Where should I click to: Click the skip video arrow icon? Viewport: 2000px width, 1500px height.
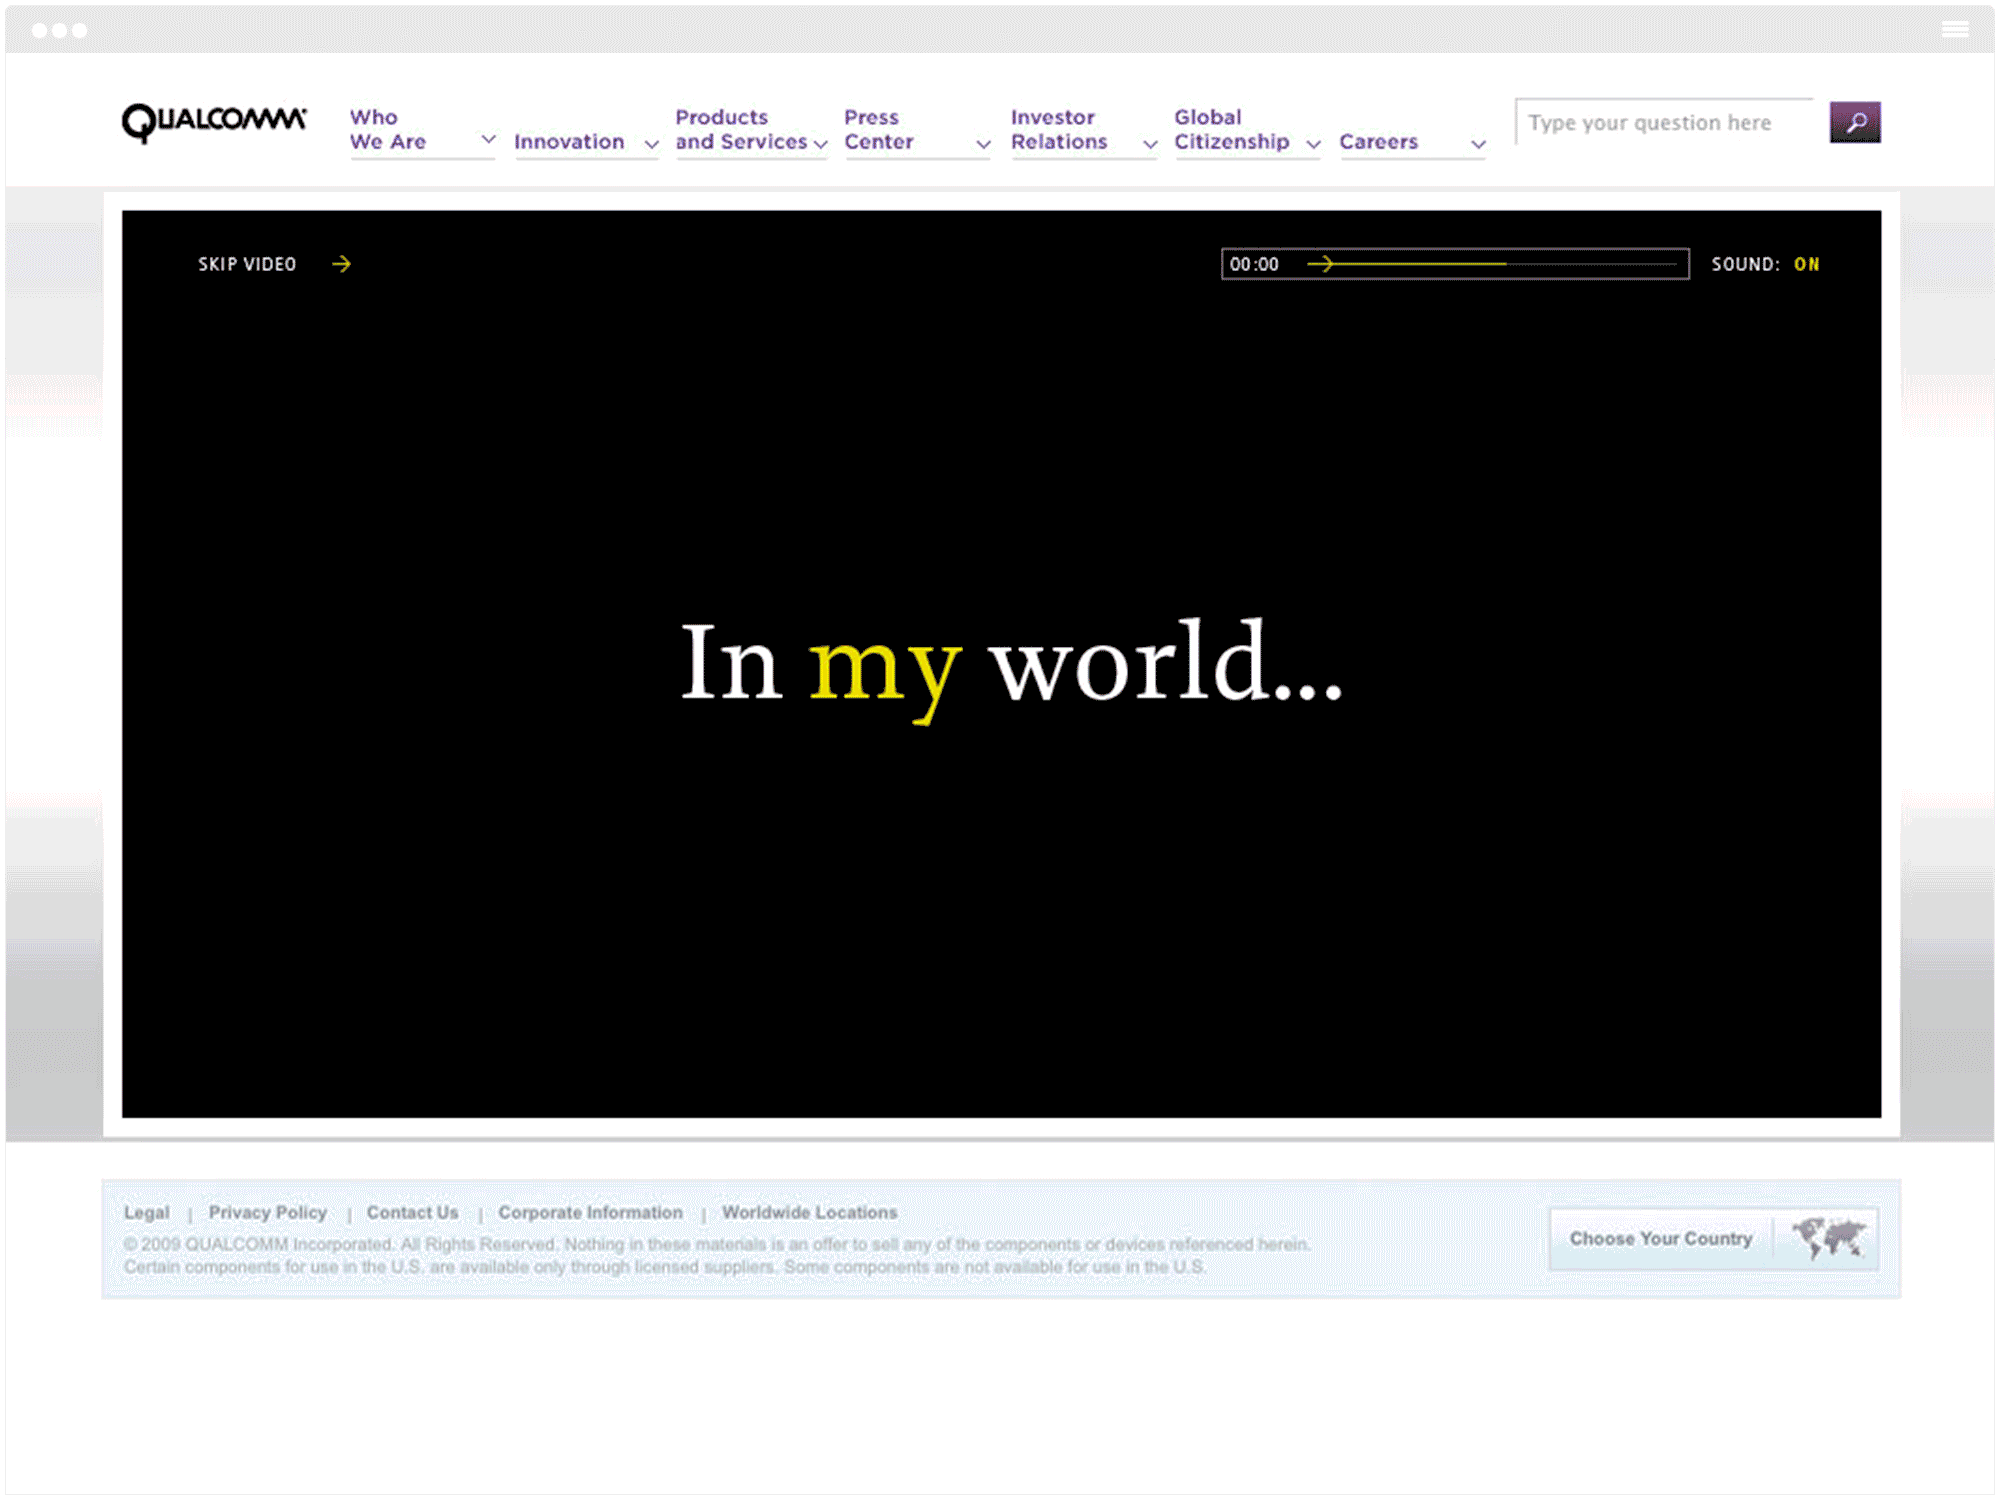pos(344,263)
